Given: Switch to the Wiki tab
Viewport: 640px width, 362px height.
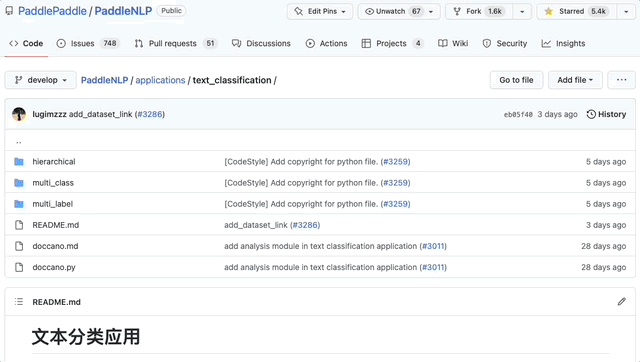Looking at the screenshot, I should pos(453,43).
